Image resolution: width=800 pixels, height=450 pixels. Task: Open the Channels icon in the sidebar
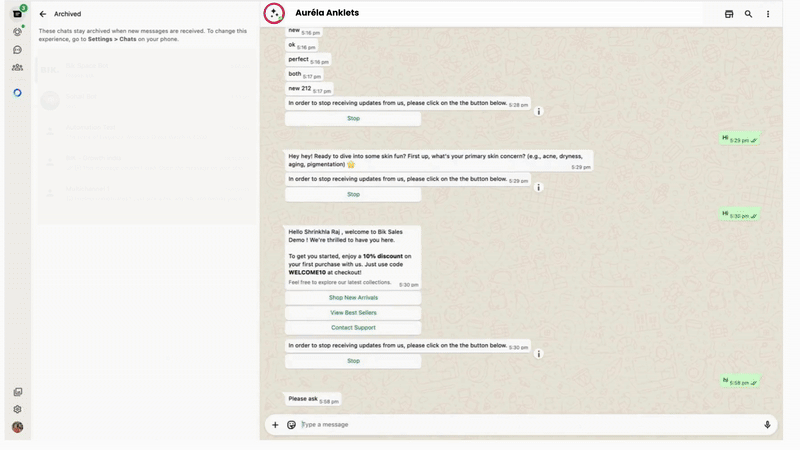pyautogui.click(x=17, y=50)
